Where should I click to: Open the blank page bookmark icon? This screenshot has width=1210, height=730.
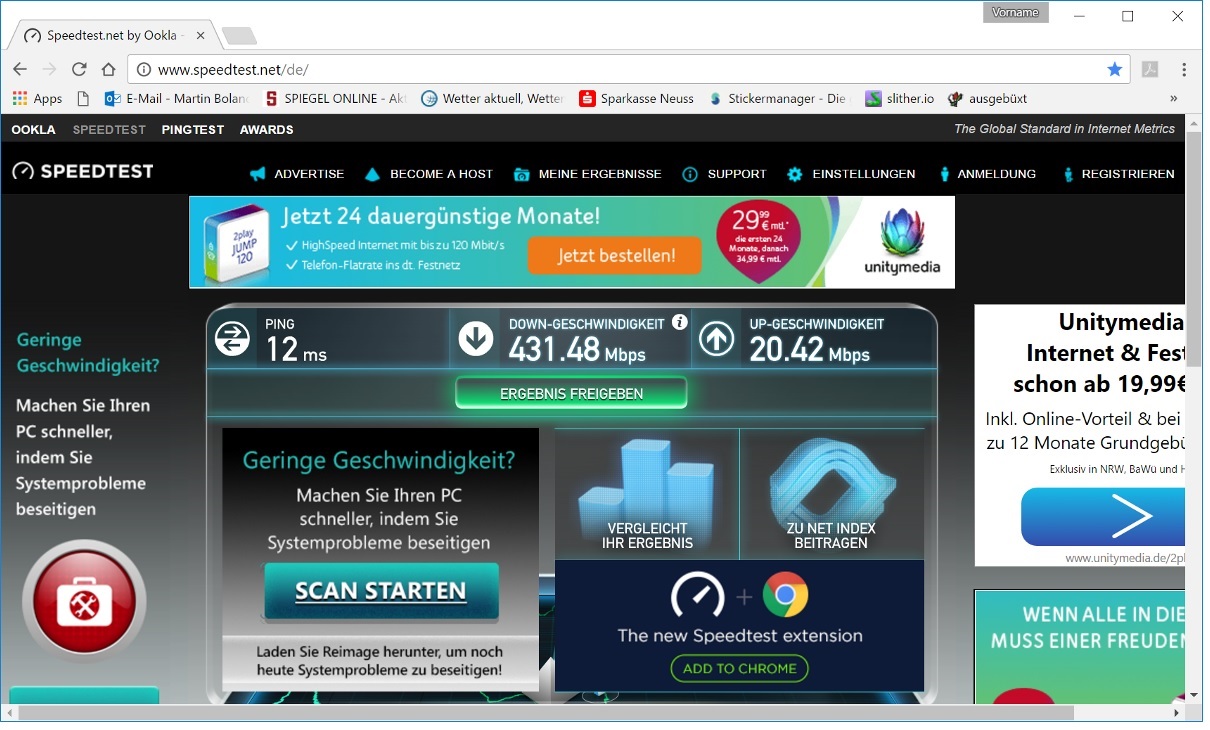83,98
